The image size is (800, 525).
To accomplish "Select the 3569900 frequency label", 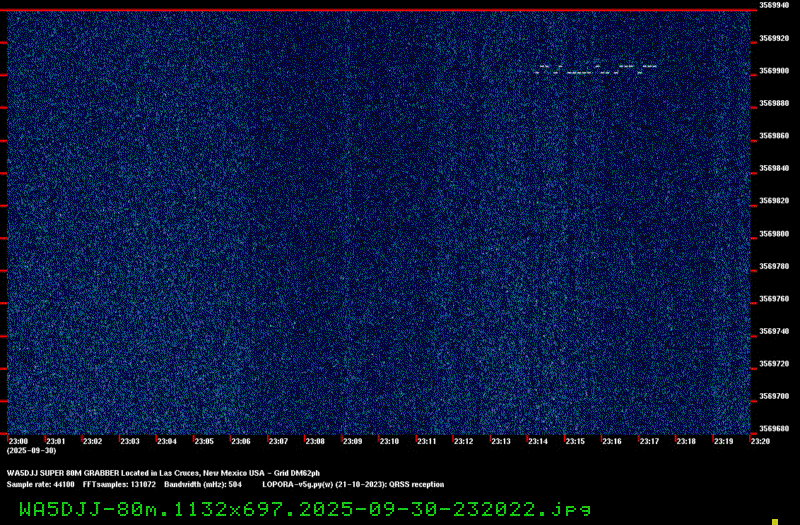I will click(774, 71).
